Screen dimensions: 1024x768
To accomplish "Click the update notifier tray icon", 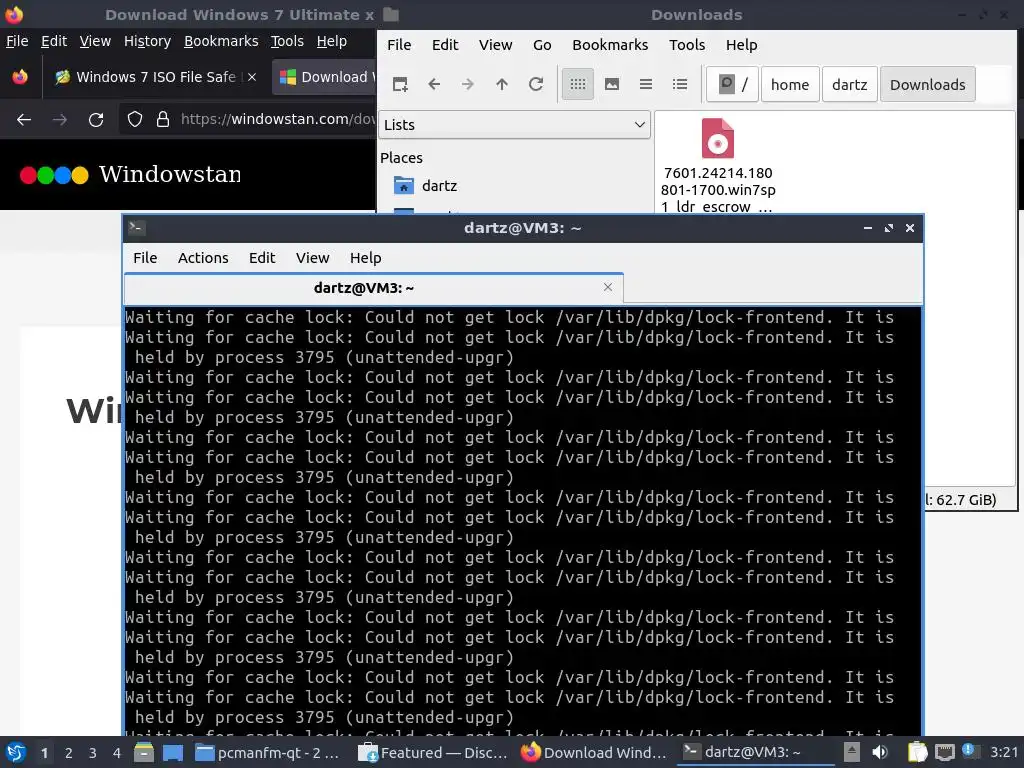I will (970, 751).
